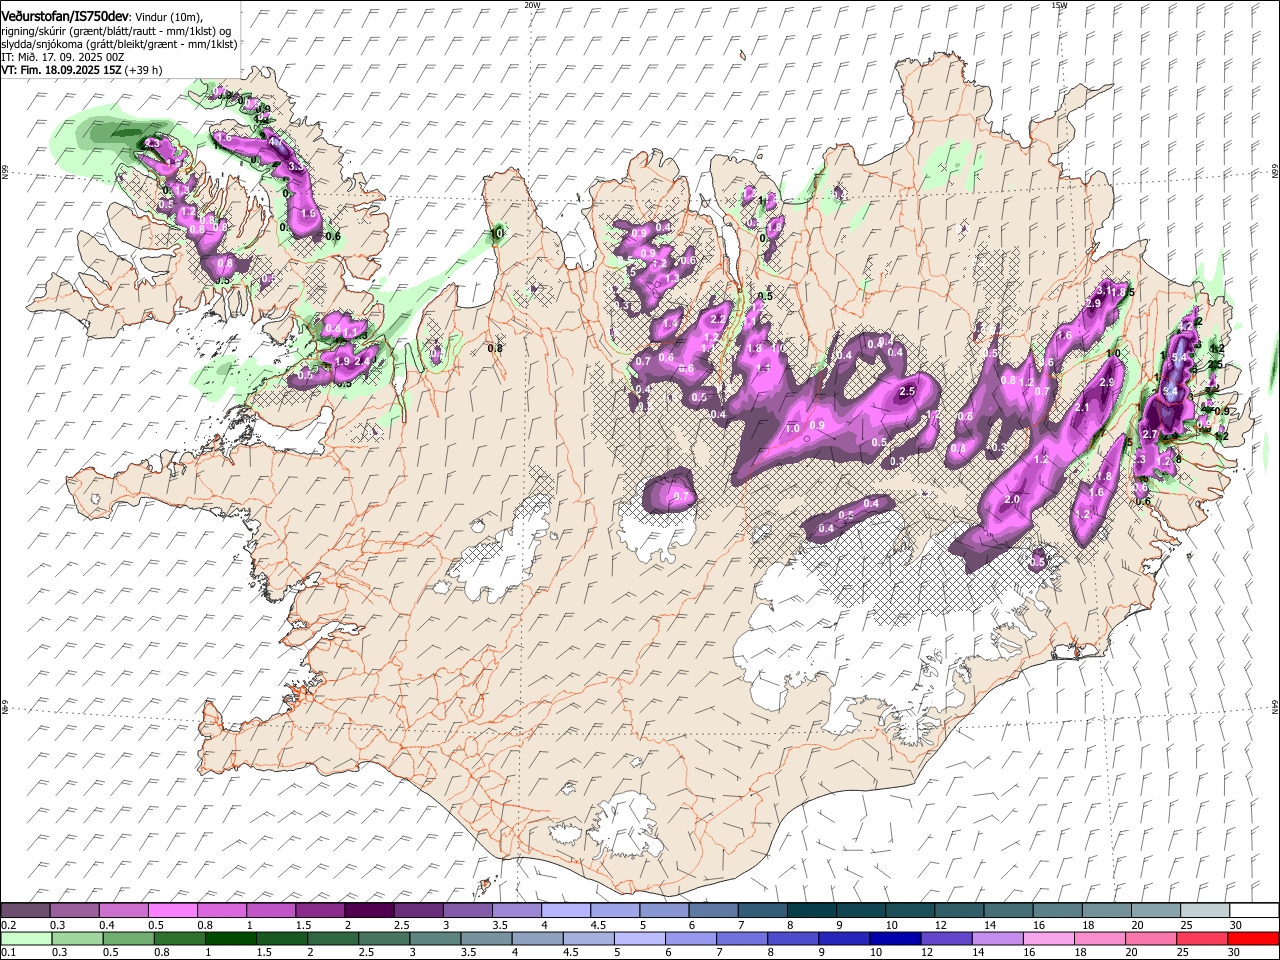This screenshot has width=1280, height=960.
Task: Select the darkest purple swatch labeled 2, upper row
Action: point(368,911)
